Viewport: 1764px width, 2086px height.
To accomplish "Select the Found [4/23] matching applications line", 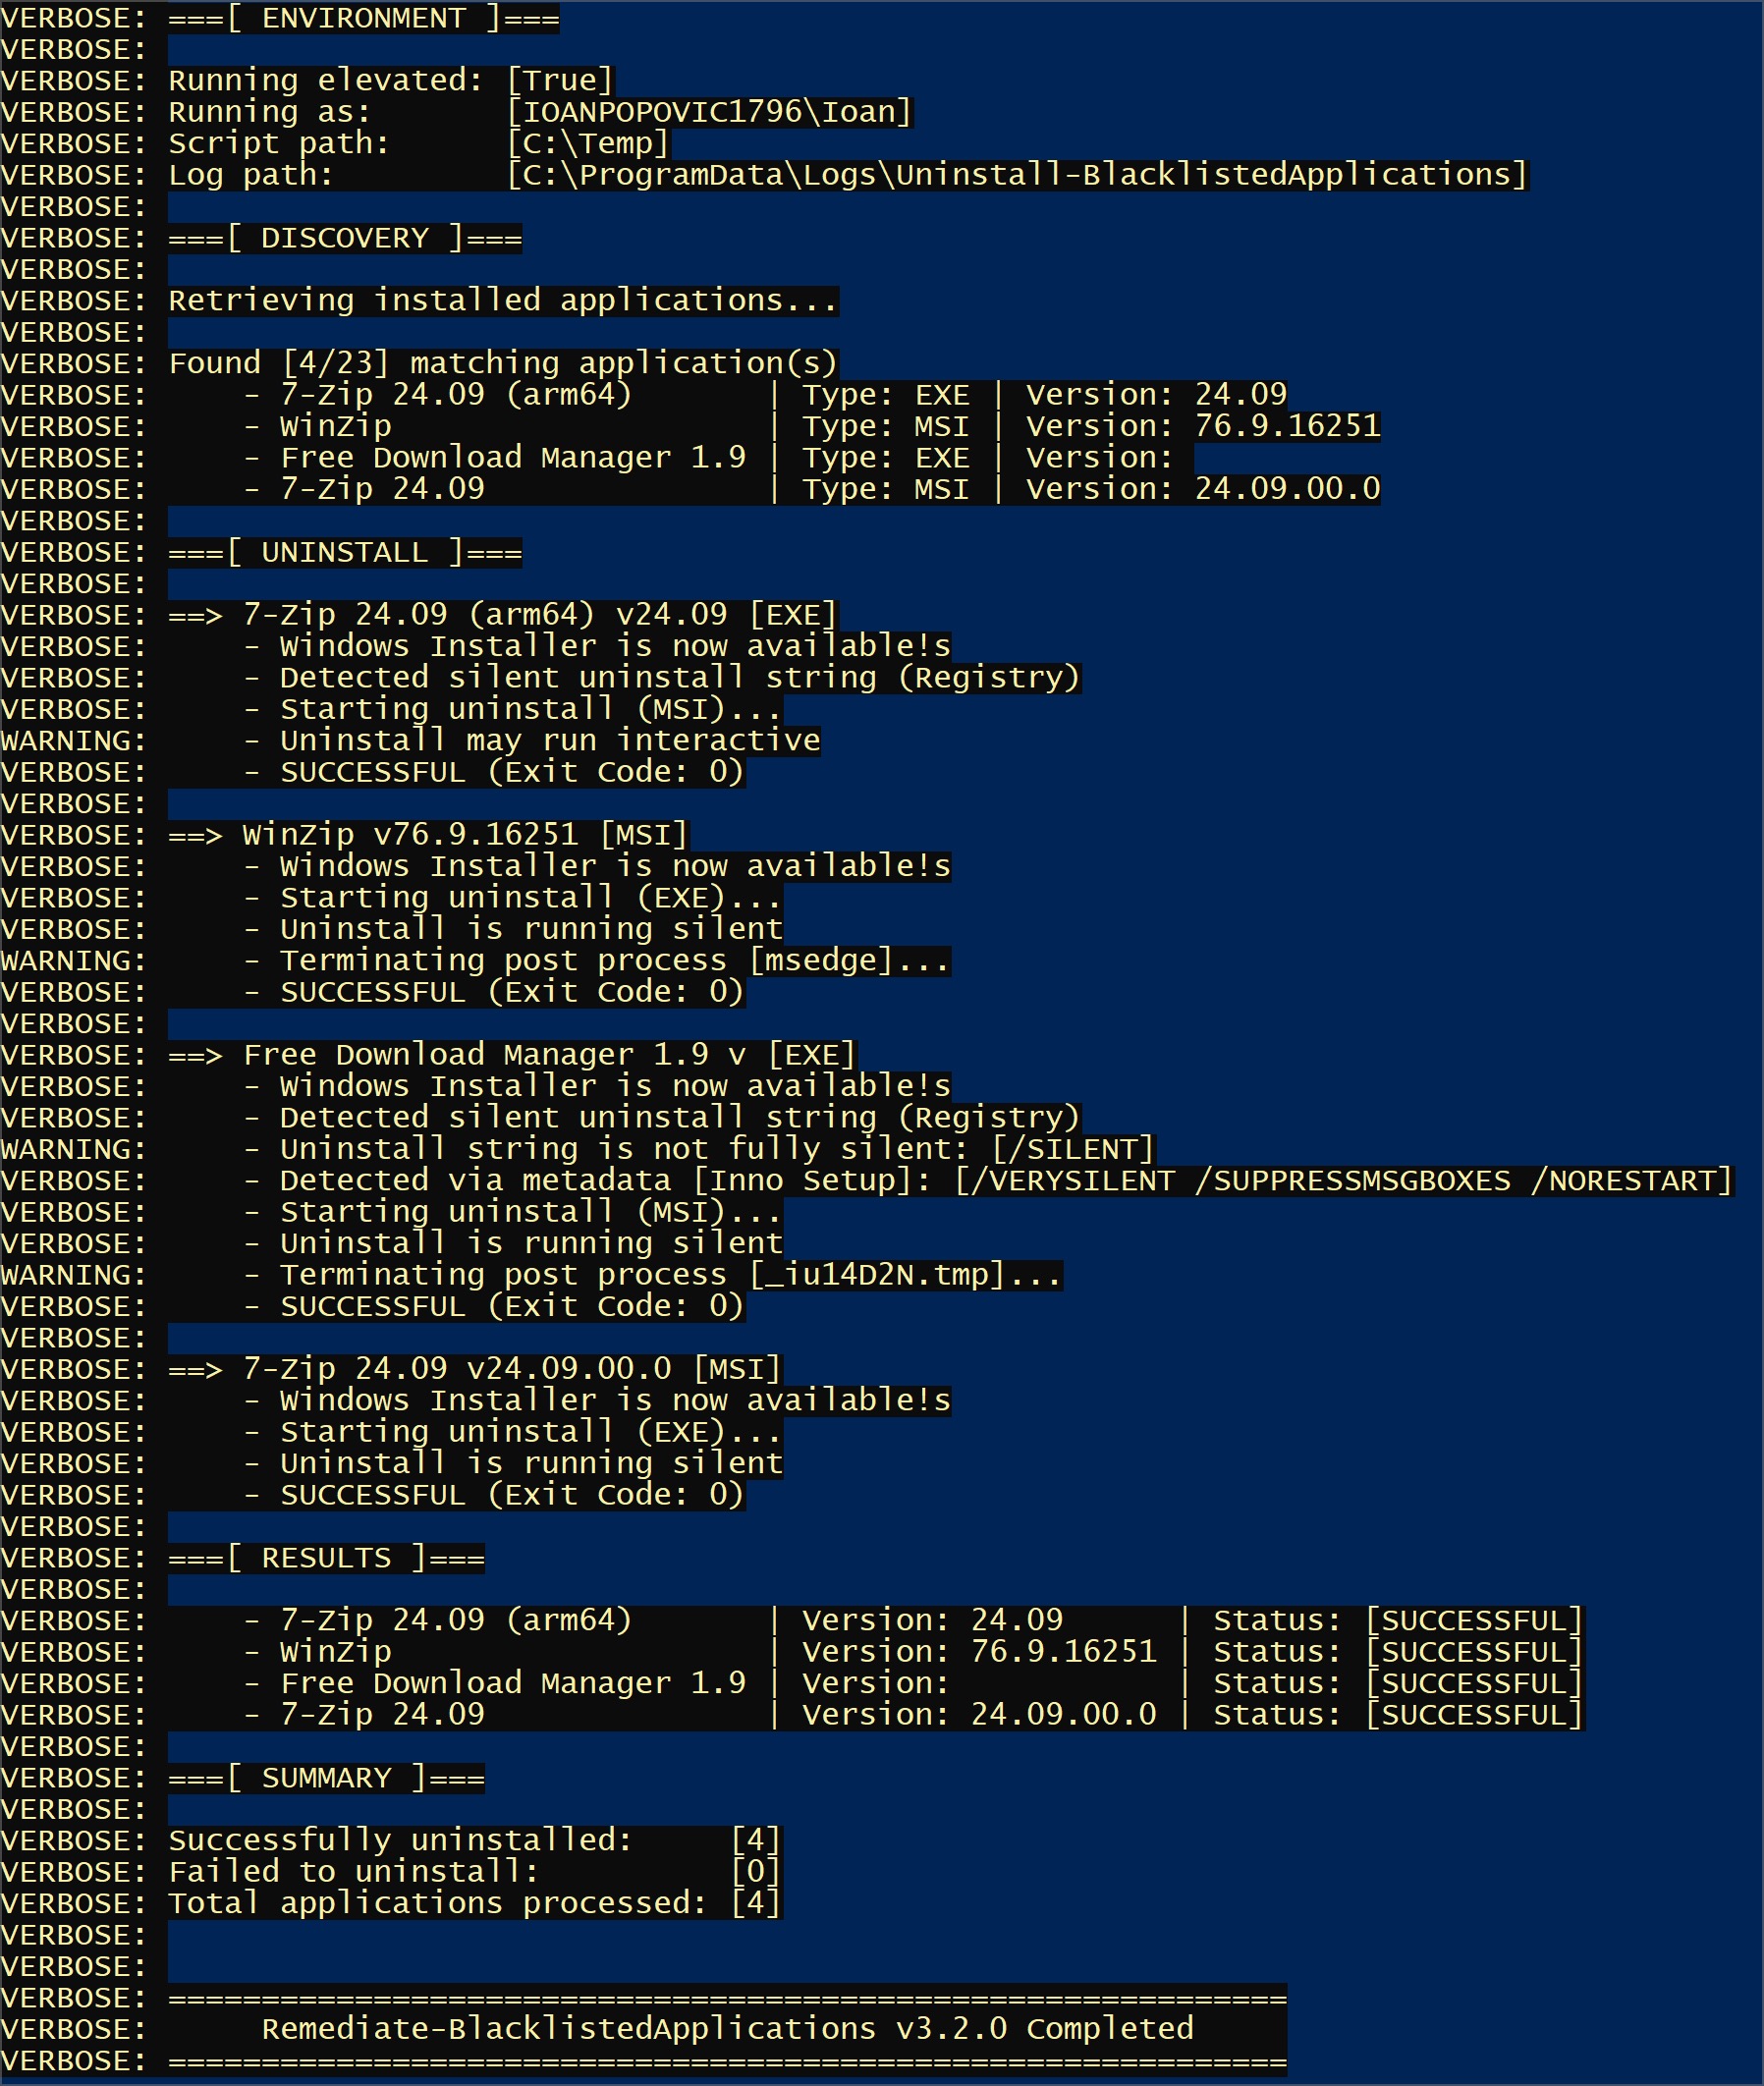I will (500, 362).
